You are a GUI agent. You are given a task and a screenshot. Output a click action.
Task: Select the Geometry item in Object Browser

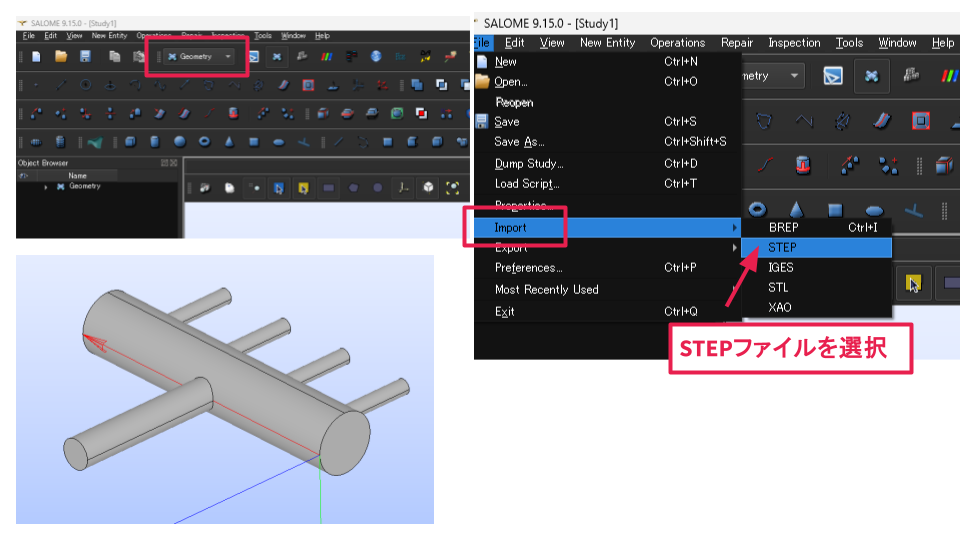84,187
